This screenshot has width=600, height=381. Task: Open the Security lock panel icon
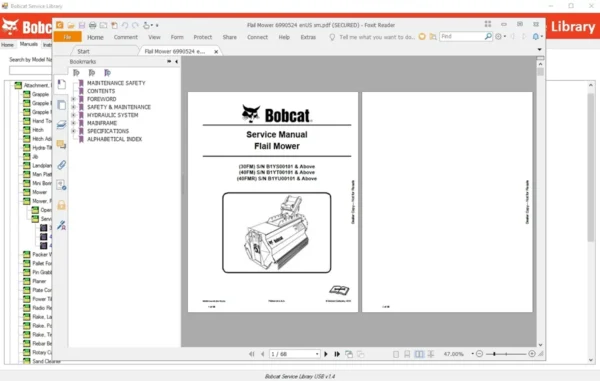click(x=61, y=205)
